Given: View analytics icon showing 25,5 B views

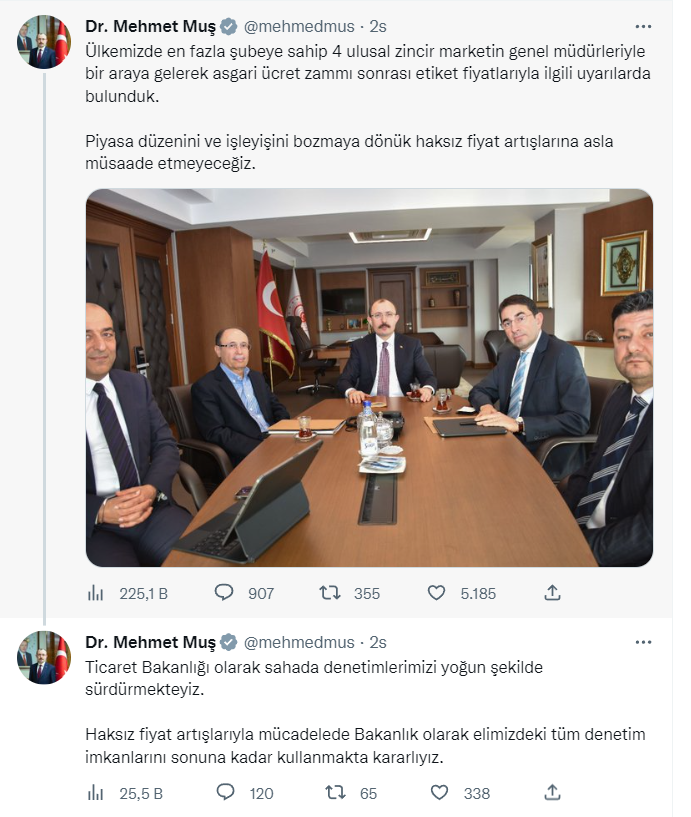Looking at the screenshot, I should coord(95,793).
